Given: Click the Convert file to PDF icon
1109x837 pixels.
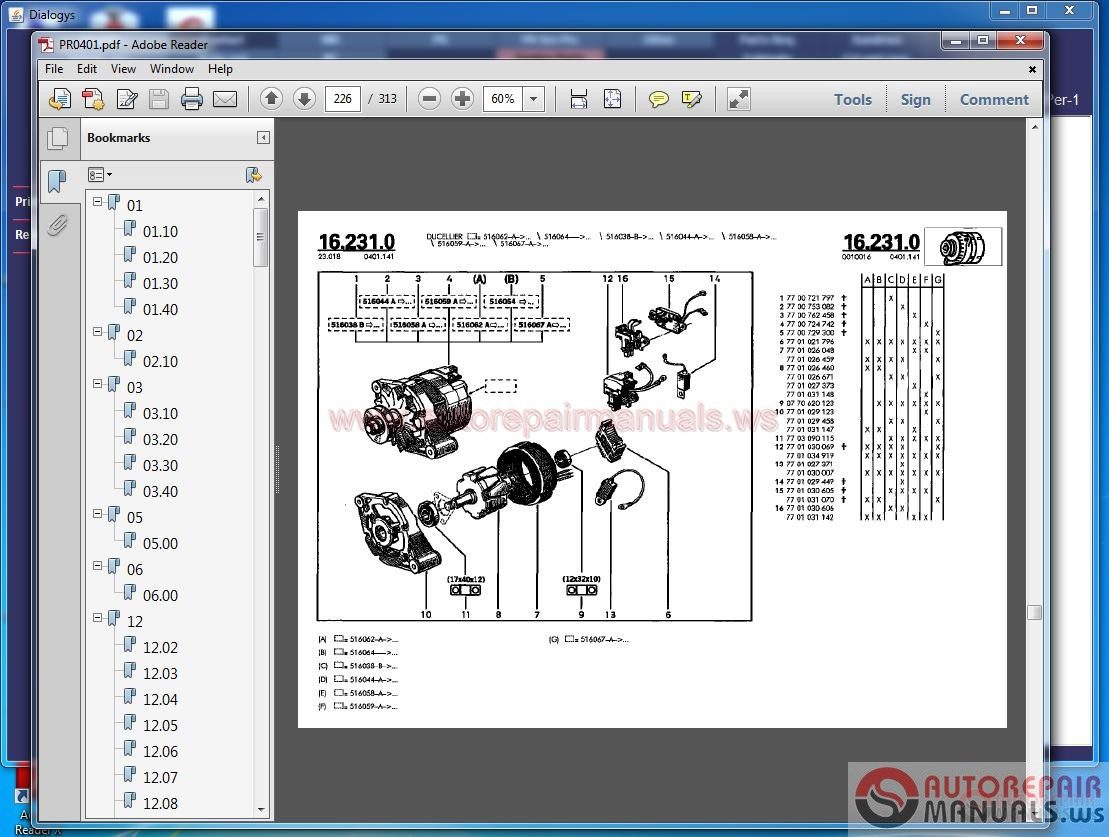Looking at the screenshot, I should coord(93,99).
